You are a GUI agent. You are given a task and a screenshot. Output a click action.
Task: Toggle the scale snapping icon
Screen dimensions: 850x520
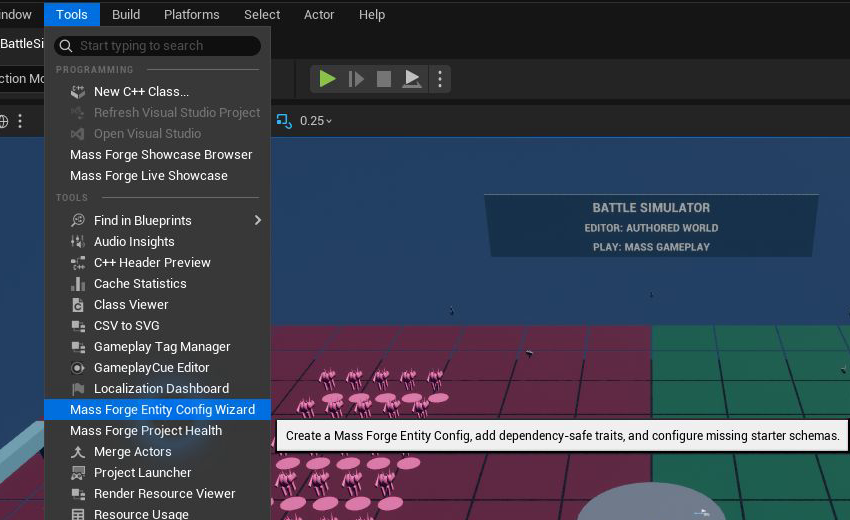coord(284,121)
